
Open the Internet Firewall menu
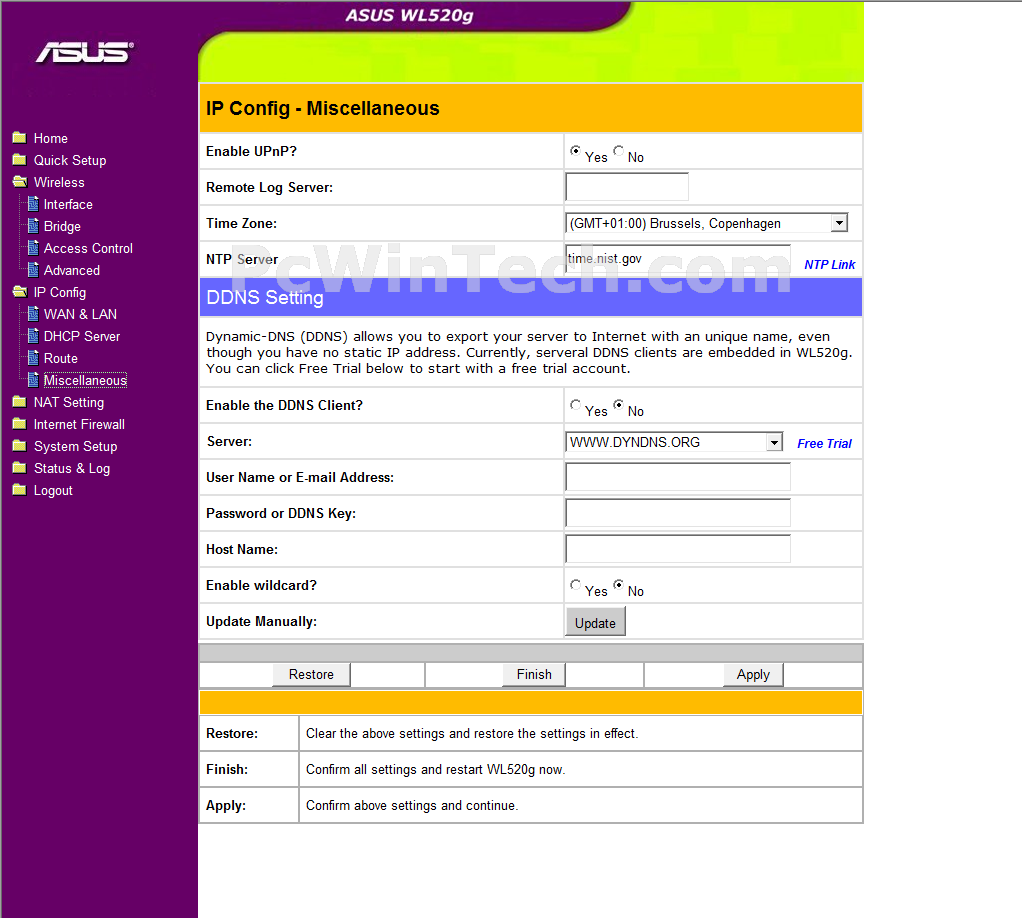point(80,424)
